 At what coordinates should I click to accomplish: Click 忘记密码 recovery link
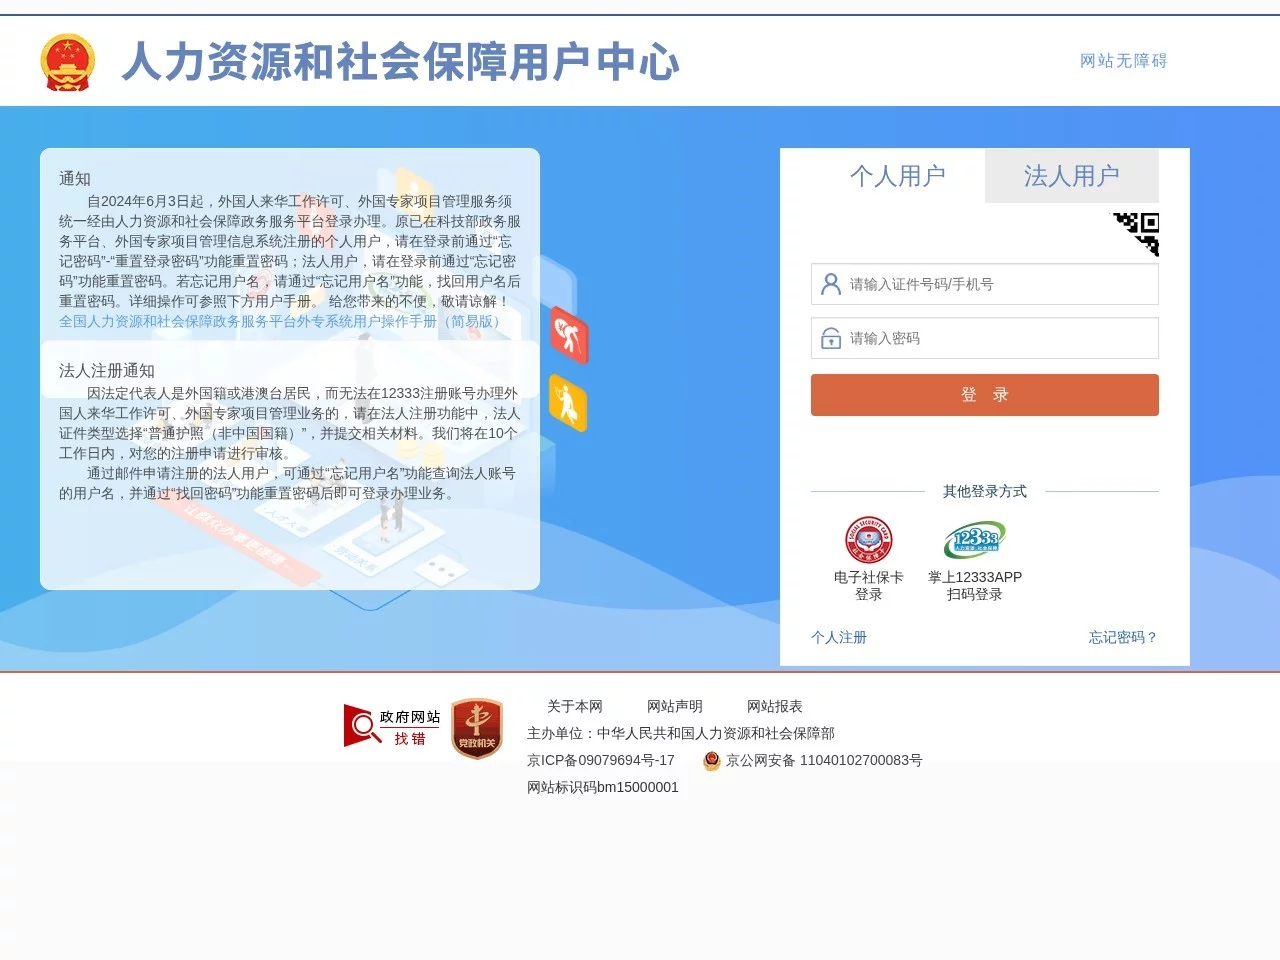point(1121,638)
